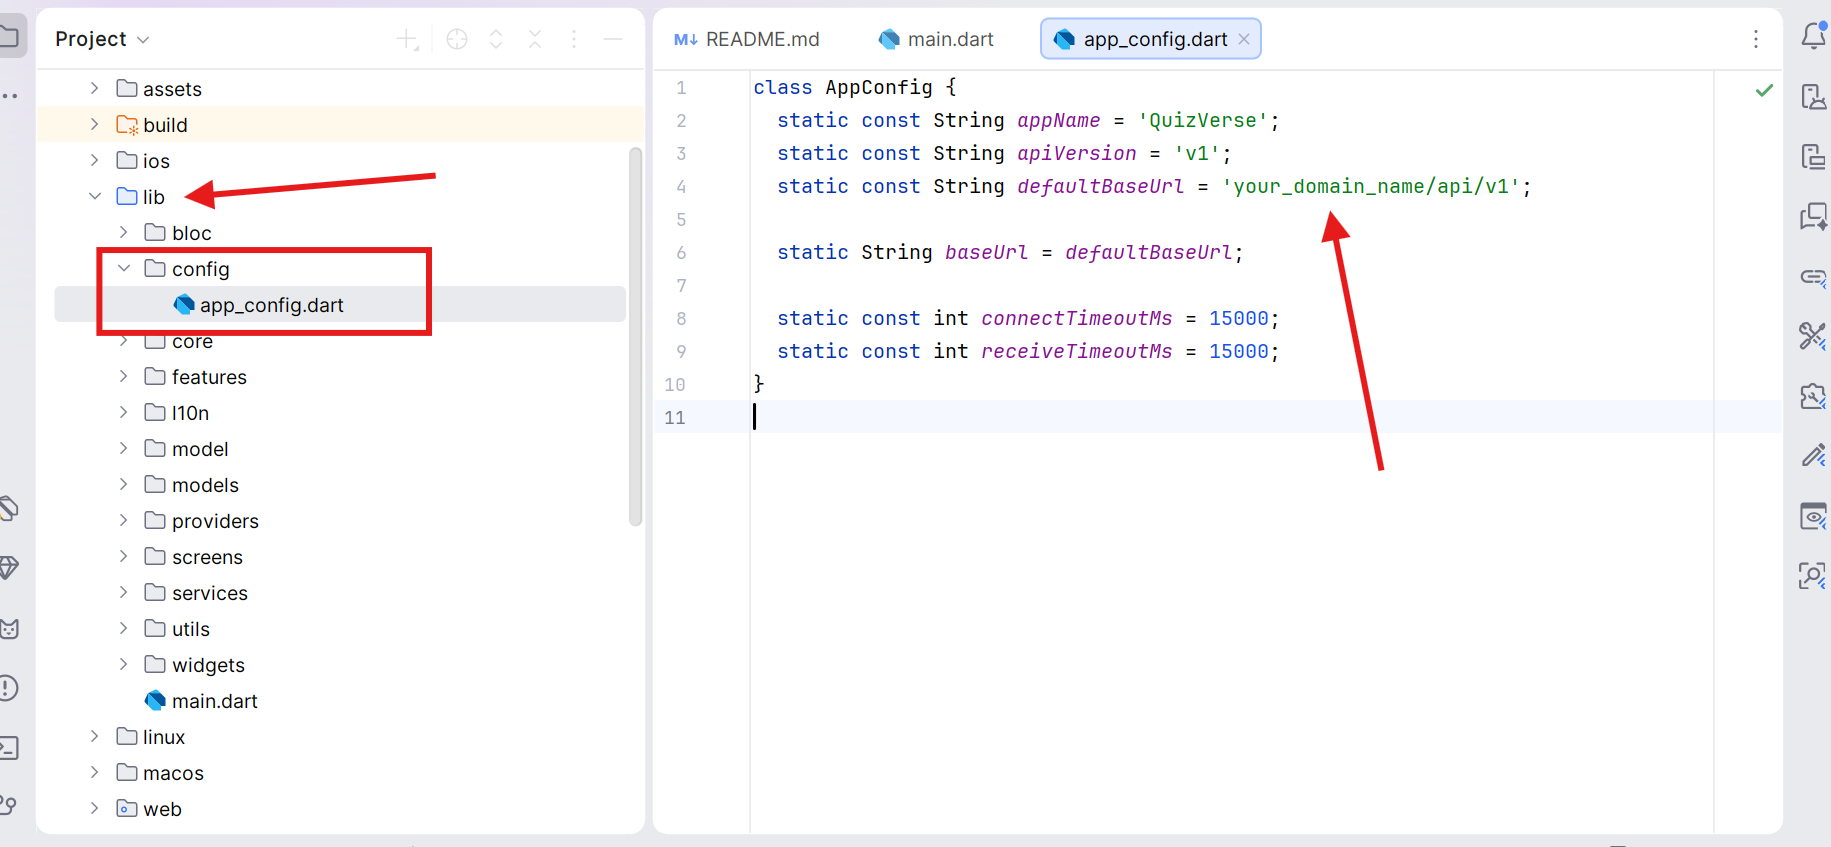
Task: Click the connectTimeoutMs identifier in code
Action: point(1076,318)
